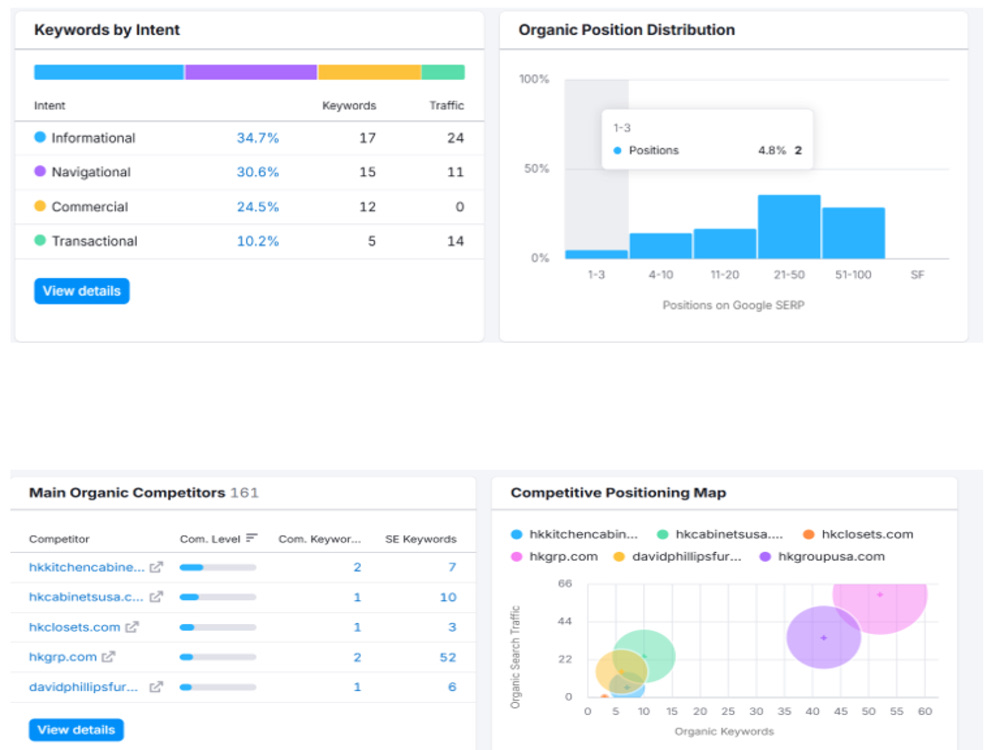Open external link icon beside hkgrp.com
Screen dimensions: 1000x750
point(108,656)
